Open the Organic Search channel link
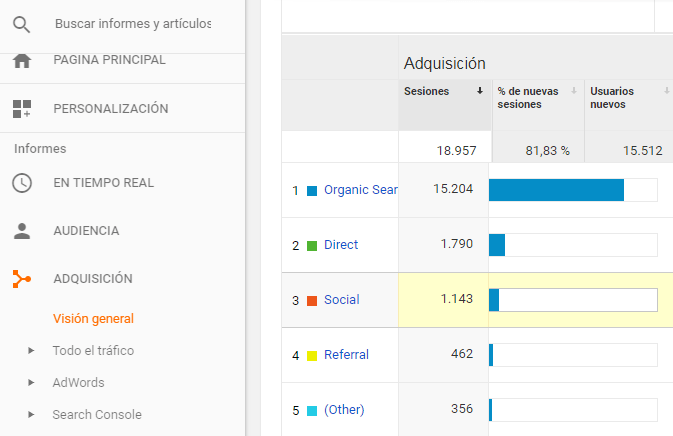The width and height of the screenshot is (673, 436). (x=361, y=190)
